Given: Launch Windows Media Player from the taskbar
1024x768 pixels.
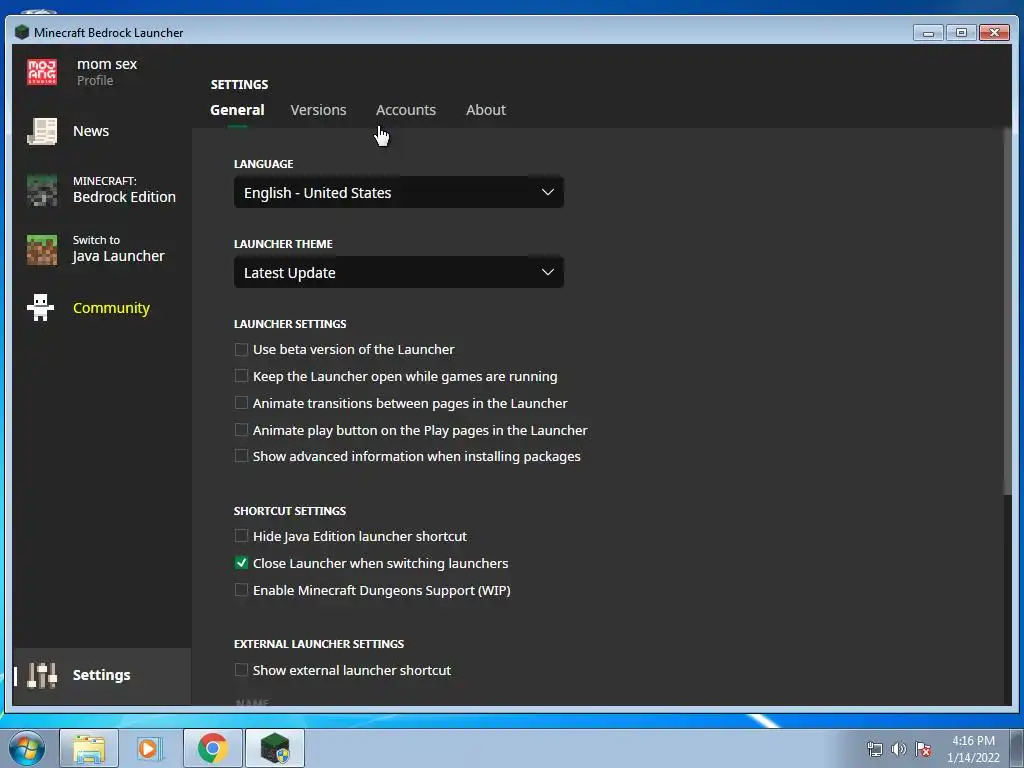Looking at the screenshot, I should (x=149, y=748).
